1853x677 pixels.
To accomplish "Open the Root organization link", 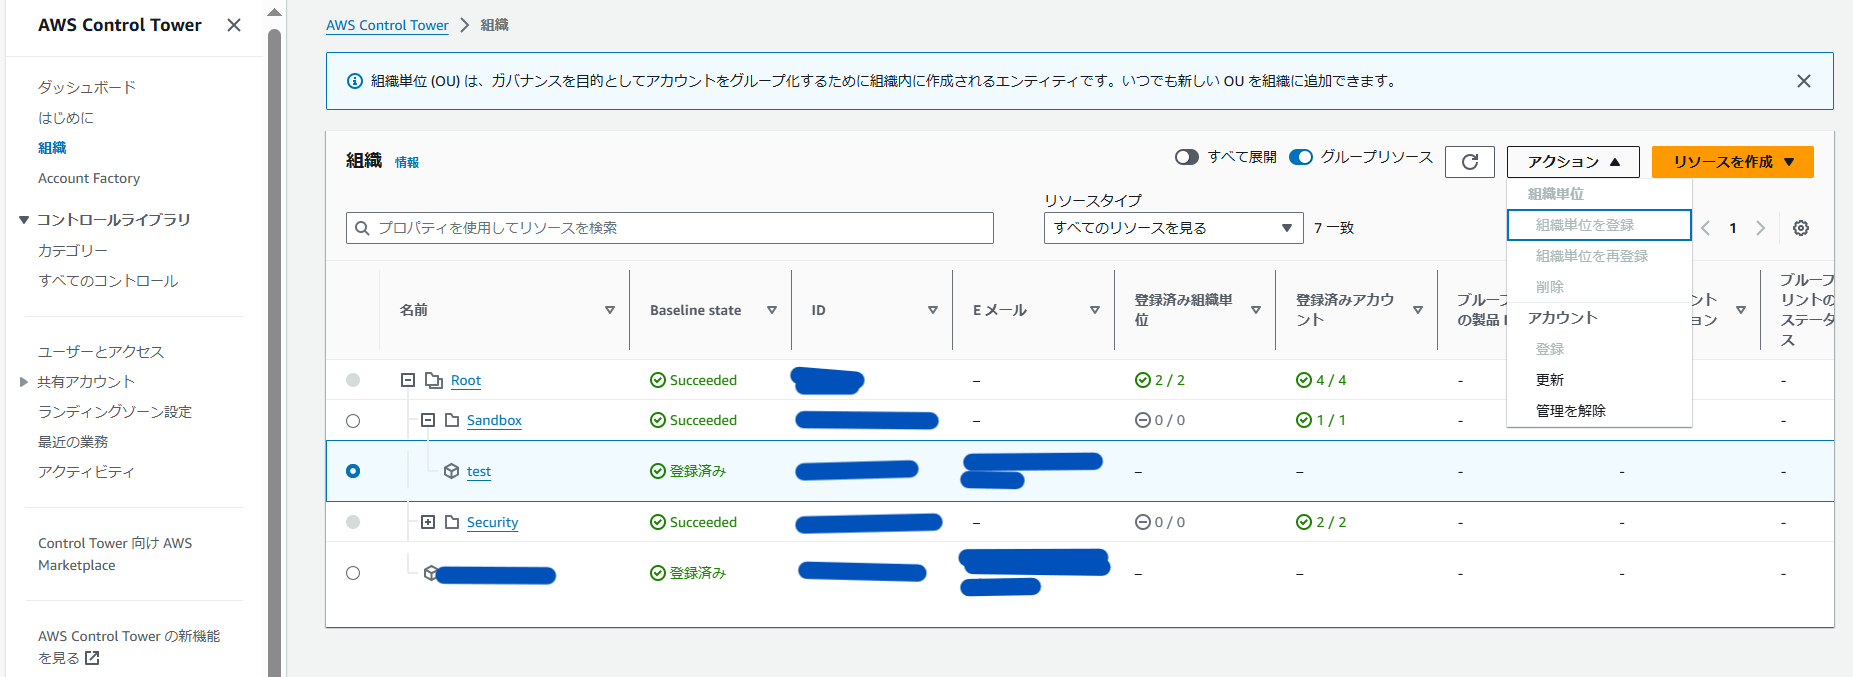I will [x=466, y=381].
